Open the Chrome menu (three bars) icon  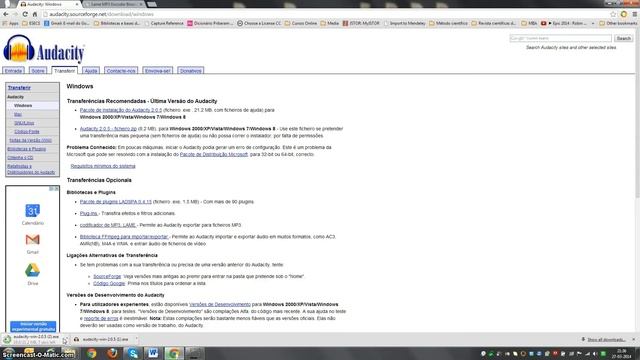(x=635, y=14)
